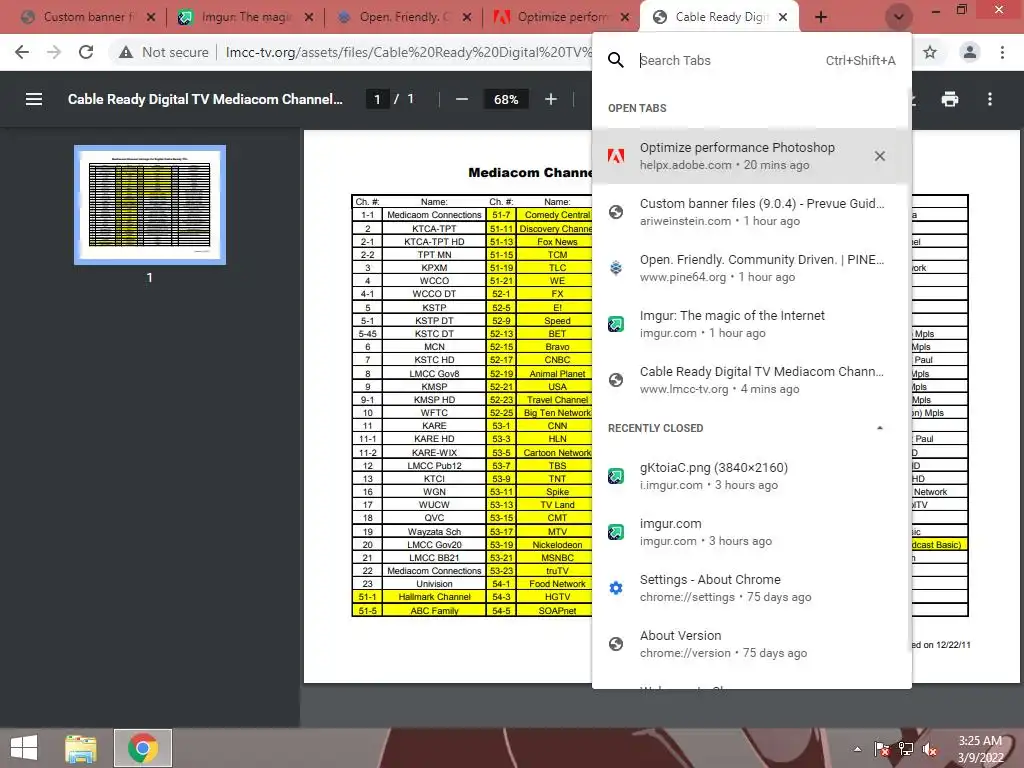Open the Windows Start menu

pyautogui.click(x=24, y=748)
